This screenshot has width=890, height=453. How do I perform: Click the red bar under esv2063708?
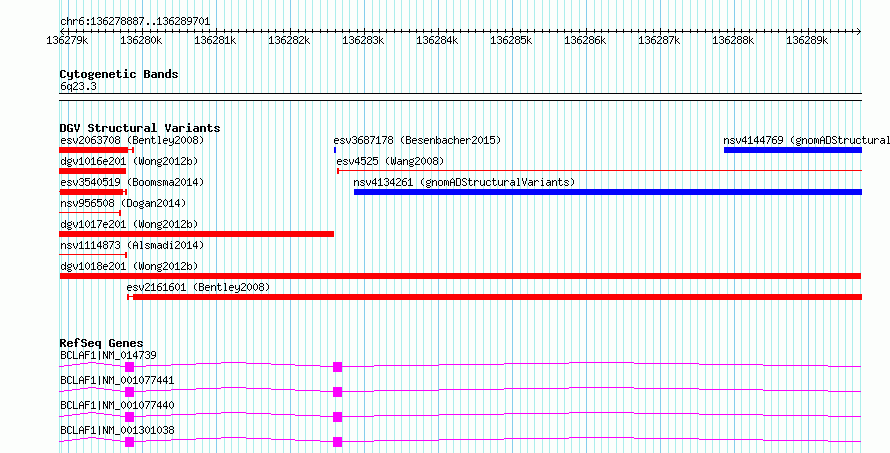point(96,150)
